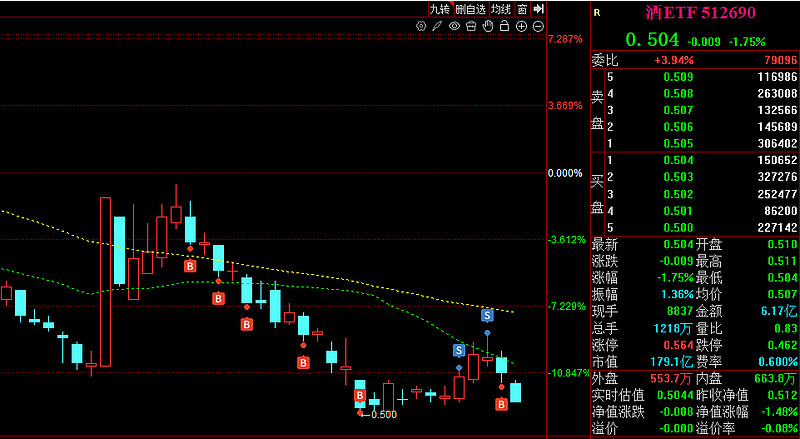Open chart settings gear icon
The width and height of the screenshot is (800, 439).
(x=421, y=26)
